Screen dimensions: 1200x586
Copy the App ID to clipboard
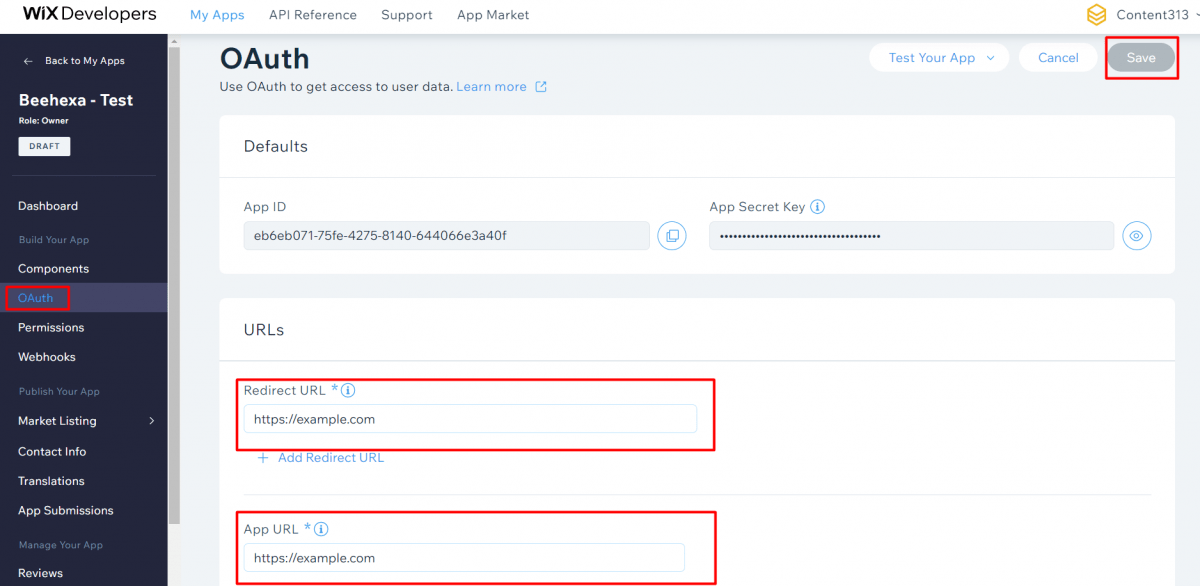tap(672, 236)
